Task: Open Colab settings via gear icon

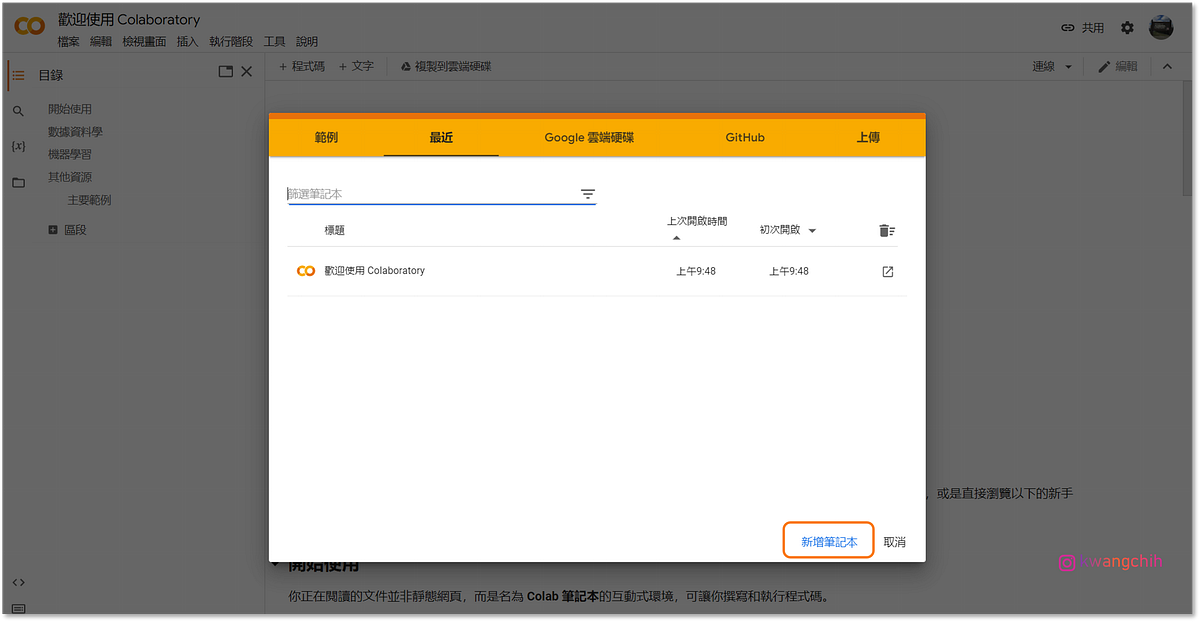Action: 1127,27
